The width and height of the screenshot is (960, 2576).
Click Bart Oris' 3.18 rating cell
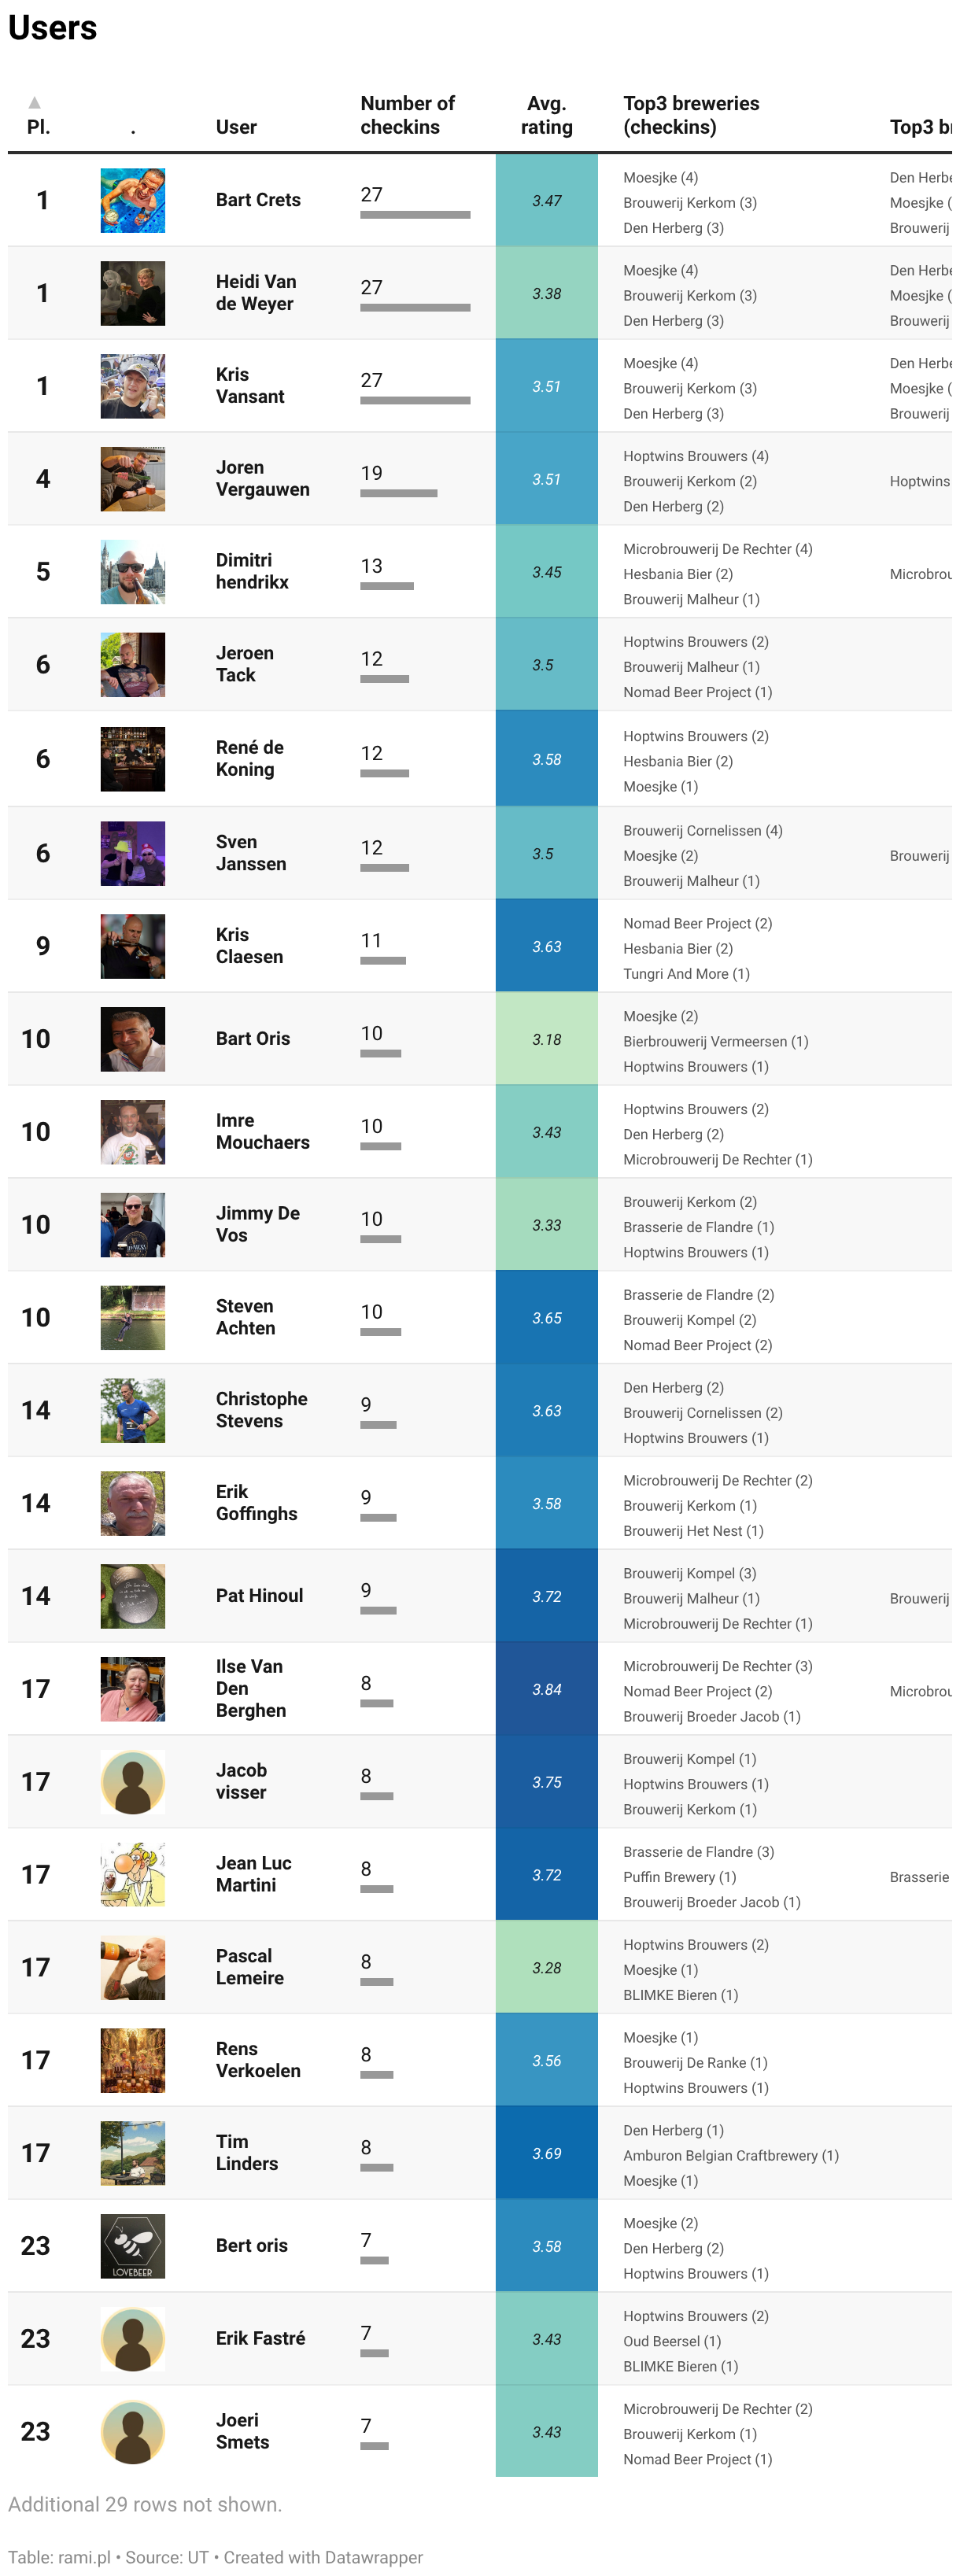coord(546,1039)
